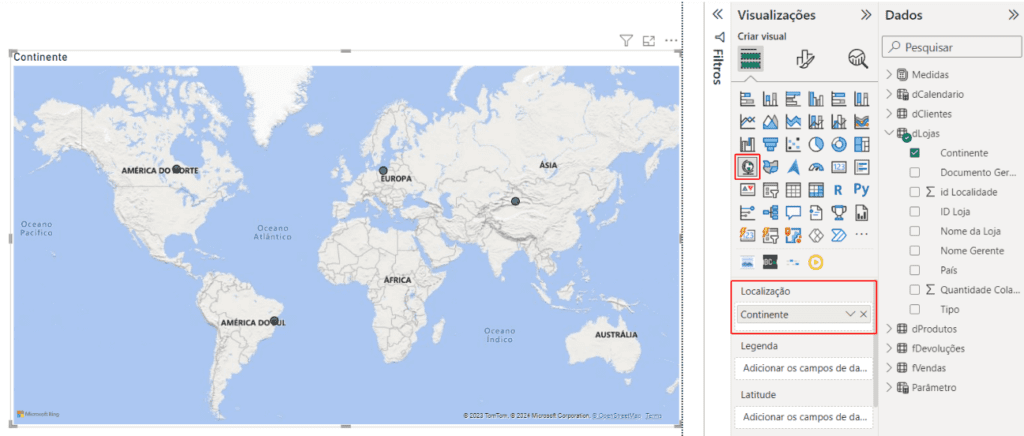Expand the fVendas table

[889, 367]
